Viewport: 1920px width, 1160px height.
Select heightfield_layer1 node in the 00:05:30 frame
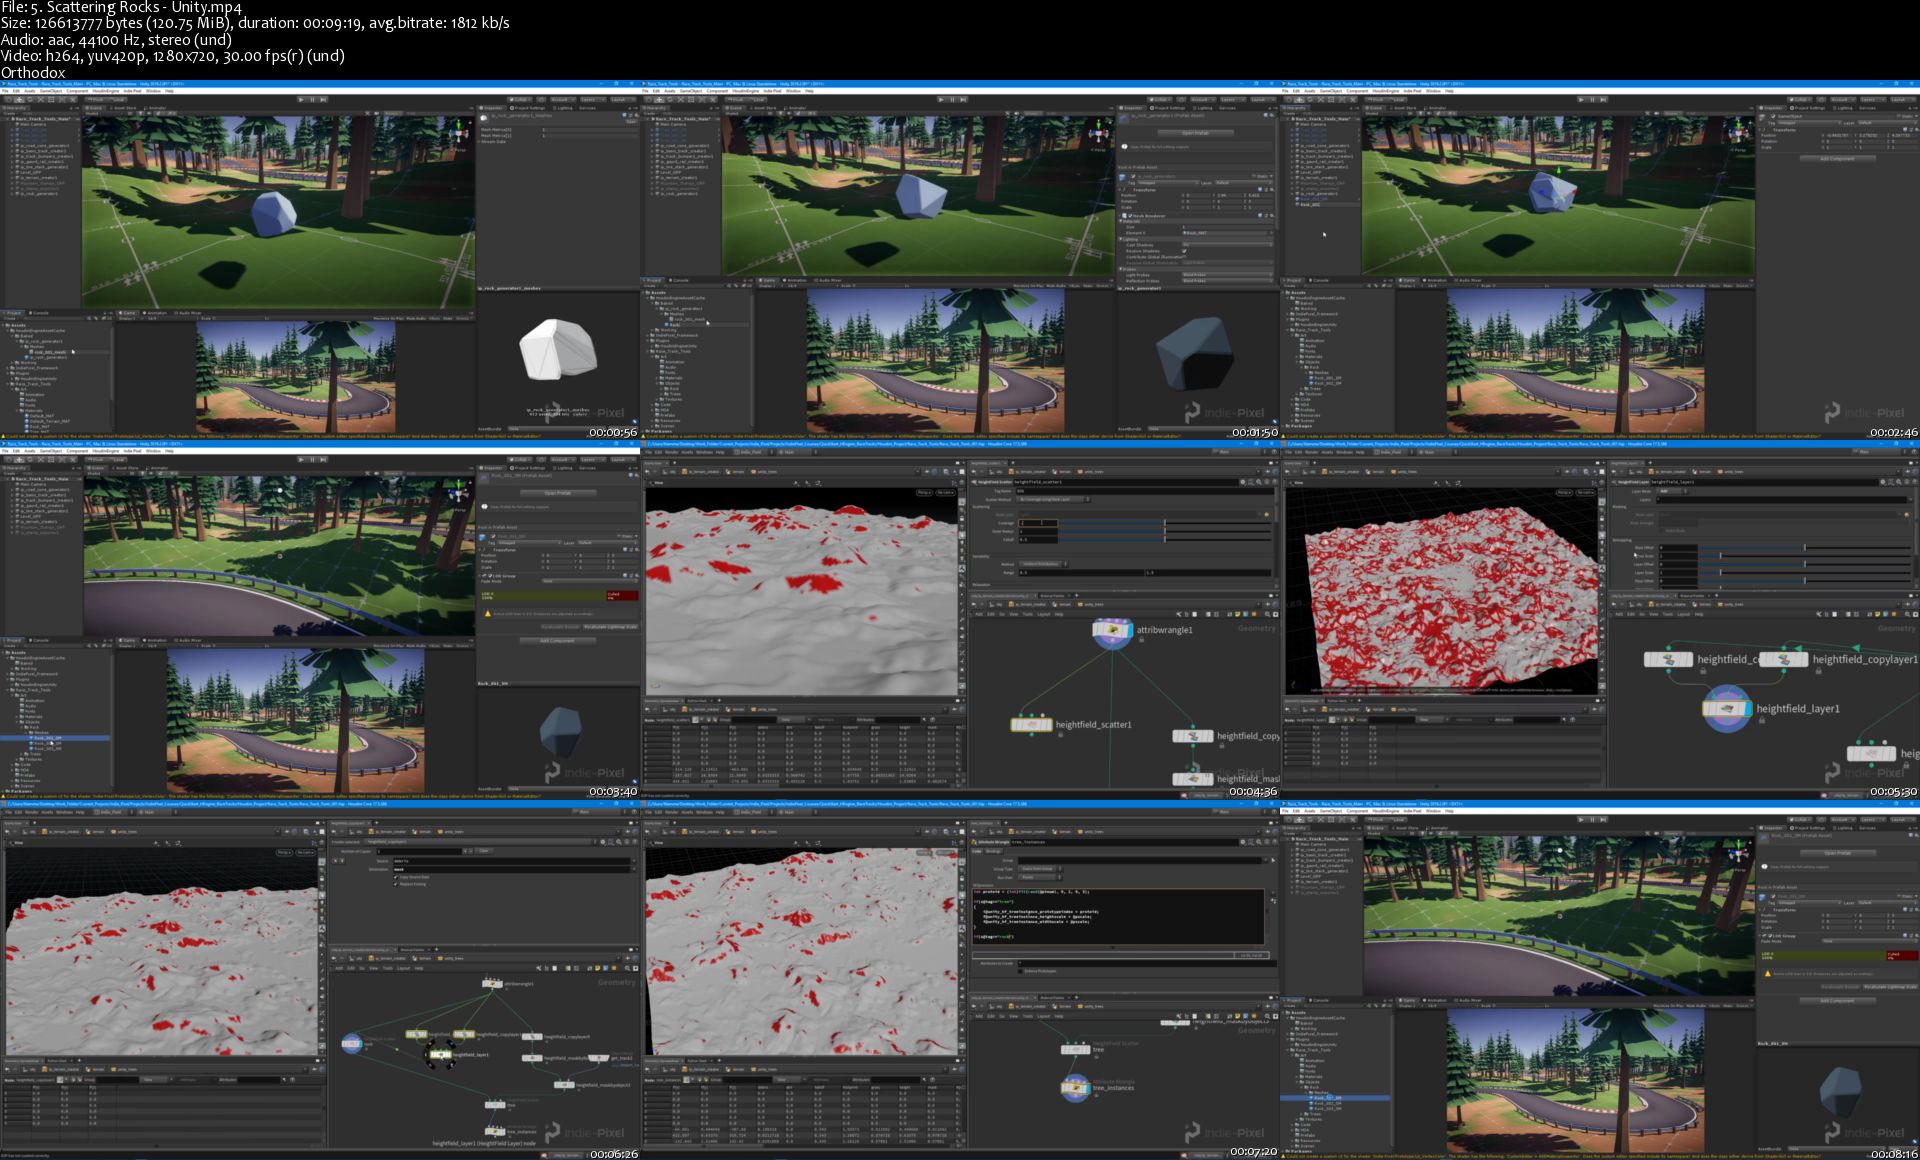tap(1727, 708)
